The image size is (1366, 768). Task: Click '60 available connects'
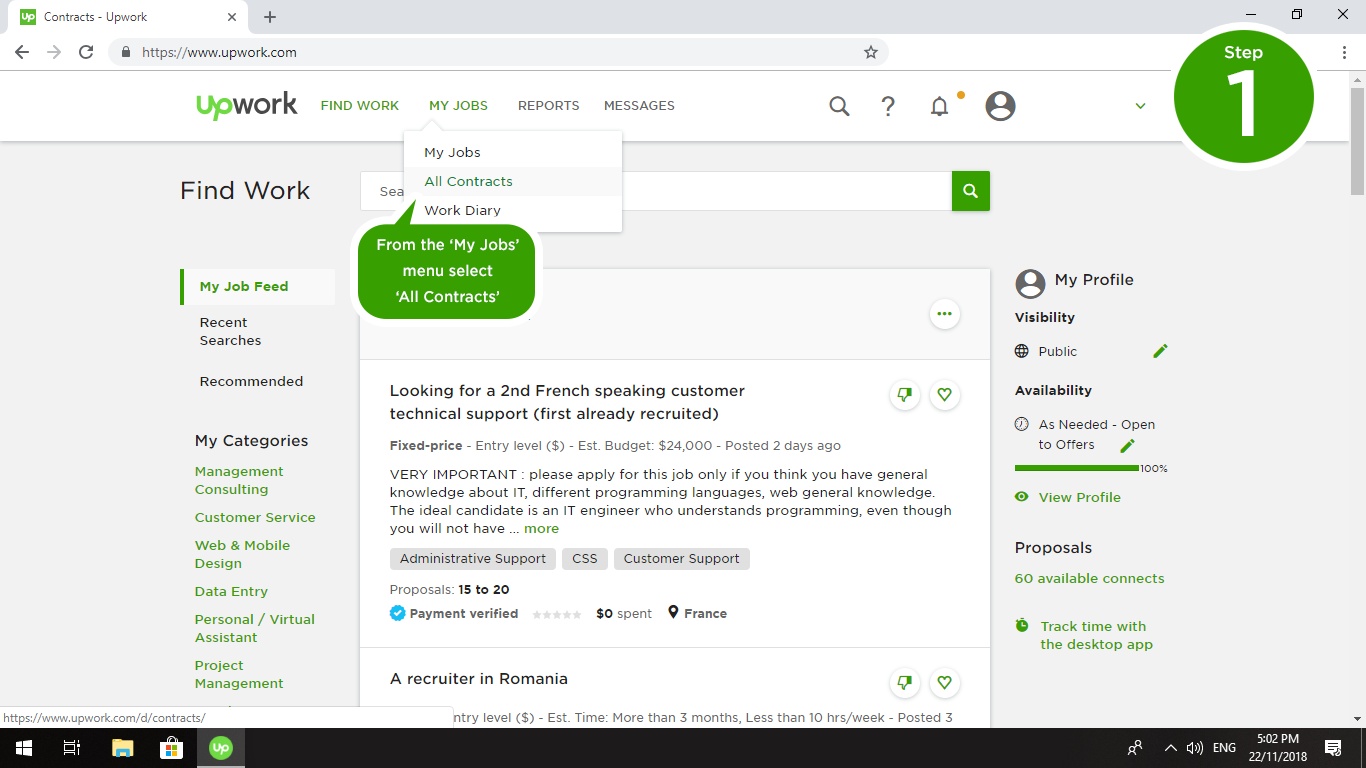[x=1088, y=578]
